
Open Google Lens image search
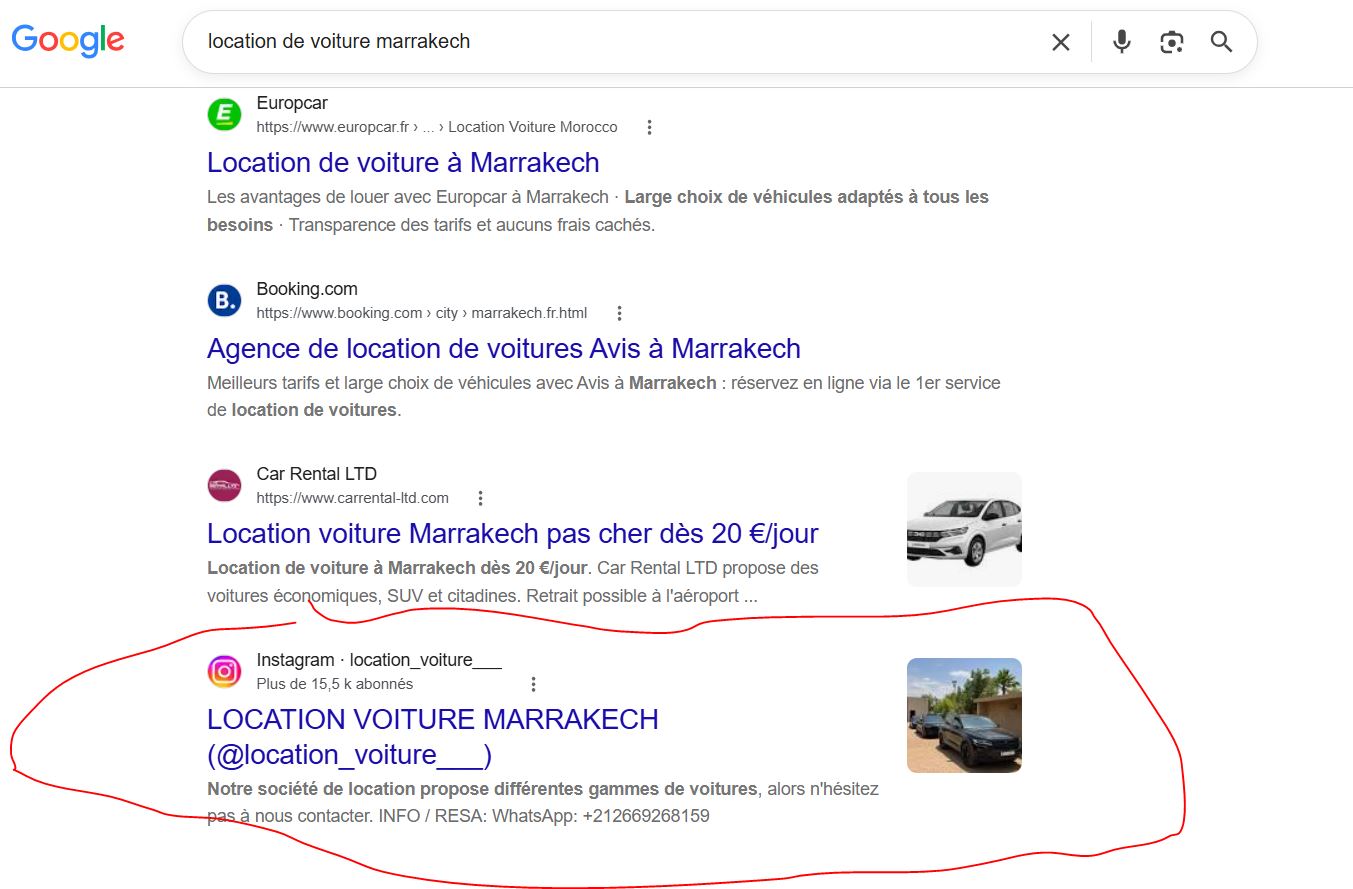click(1171, 42)
